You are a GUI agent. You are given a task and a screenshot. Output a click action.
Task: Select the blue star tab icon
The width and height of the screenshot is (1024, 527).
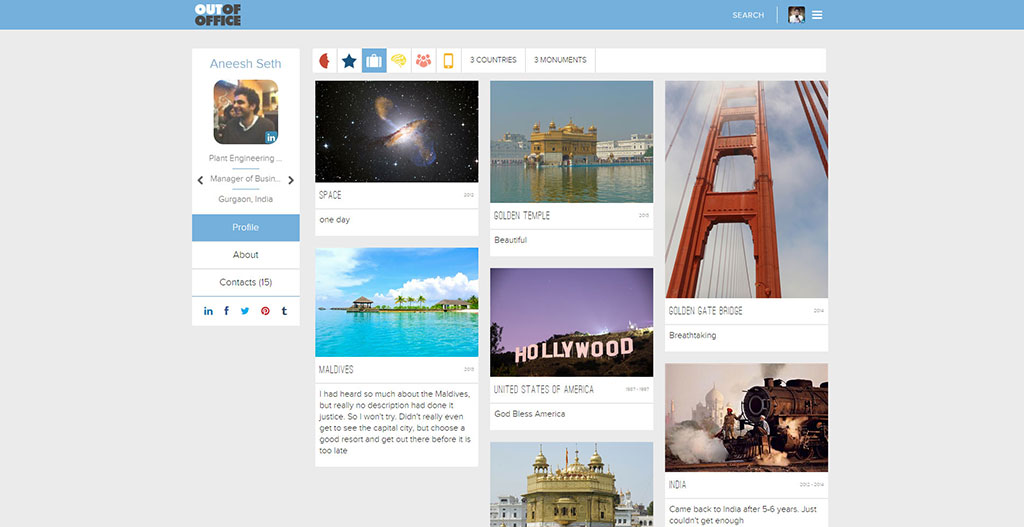pyautogui.click(x=349, y=61)
